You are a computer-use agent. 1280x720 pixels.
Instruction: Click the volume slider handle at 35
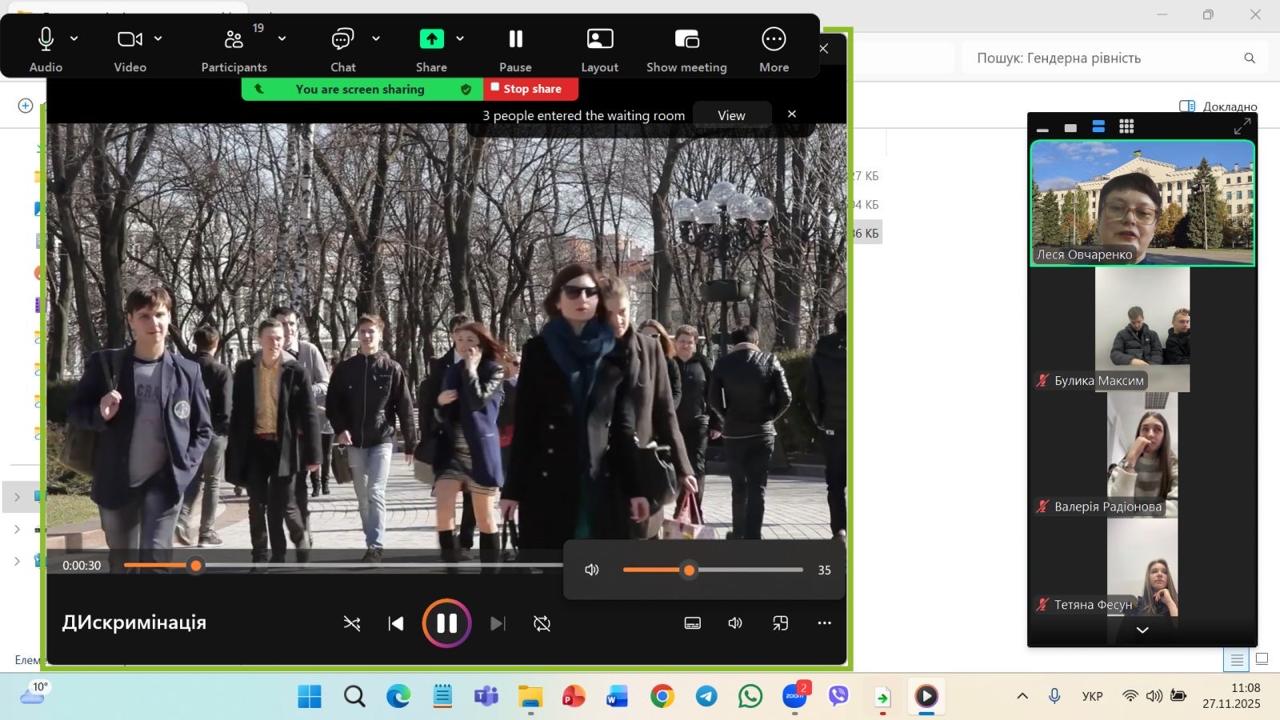tap(689, 570)
